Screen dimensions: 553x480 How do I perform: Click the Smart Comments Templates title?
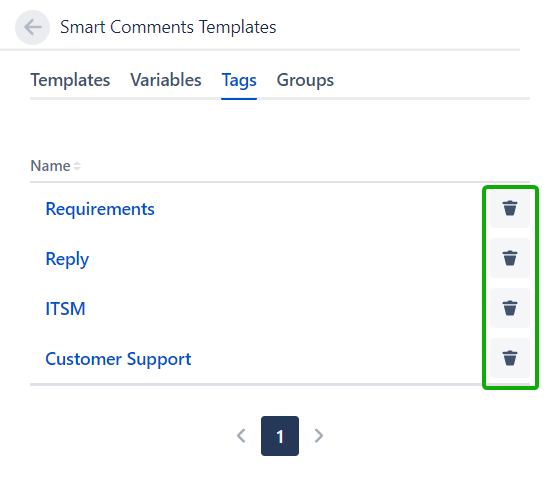[168, 27]
